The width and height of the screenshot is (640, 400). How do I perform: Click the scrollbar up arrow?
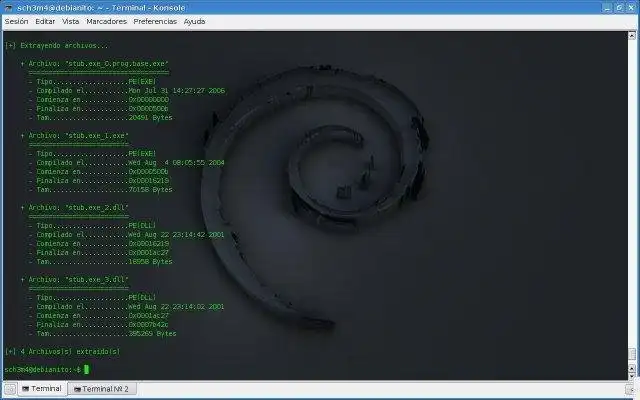pos(632,36)
